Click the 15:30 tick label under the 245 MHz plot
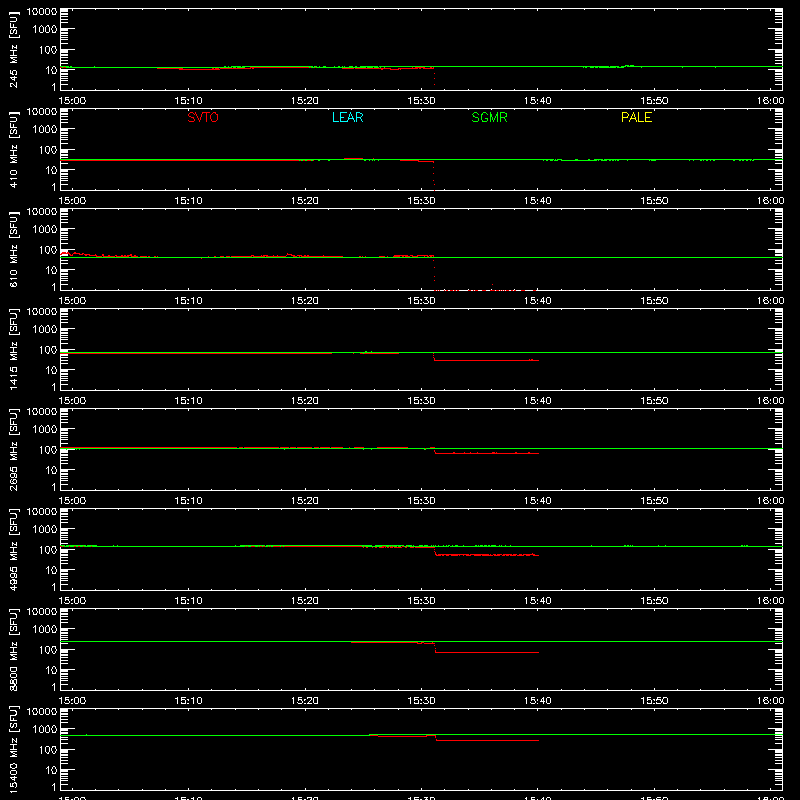Screen dimensions: 800x800 click(x=421, y=101)
